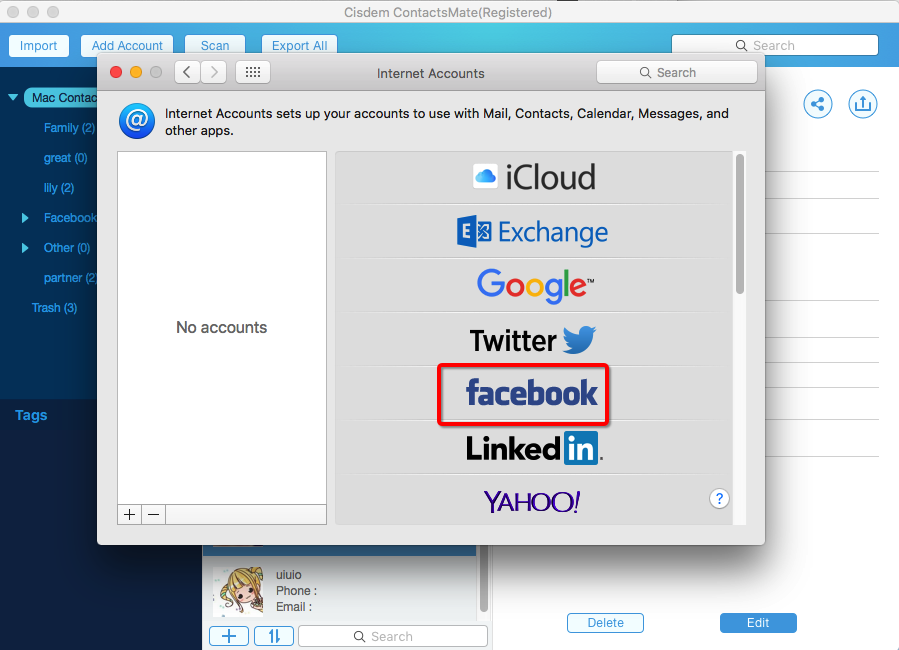Select the uiuio contact name

[x=288, y=574]
